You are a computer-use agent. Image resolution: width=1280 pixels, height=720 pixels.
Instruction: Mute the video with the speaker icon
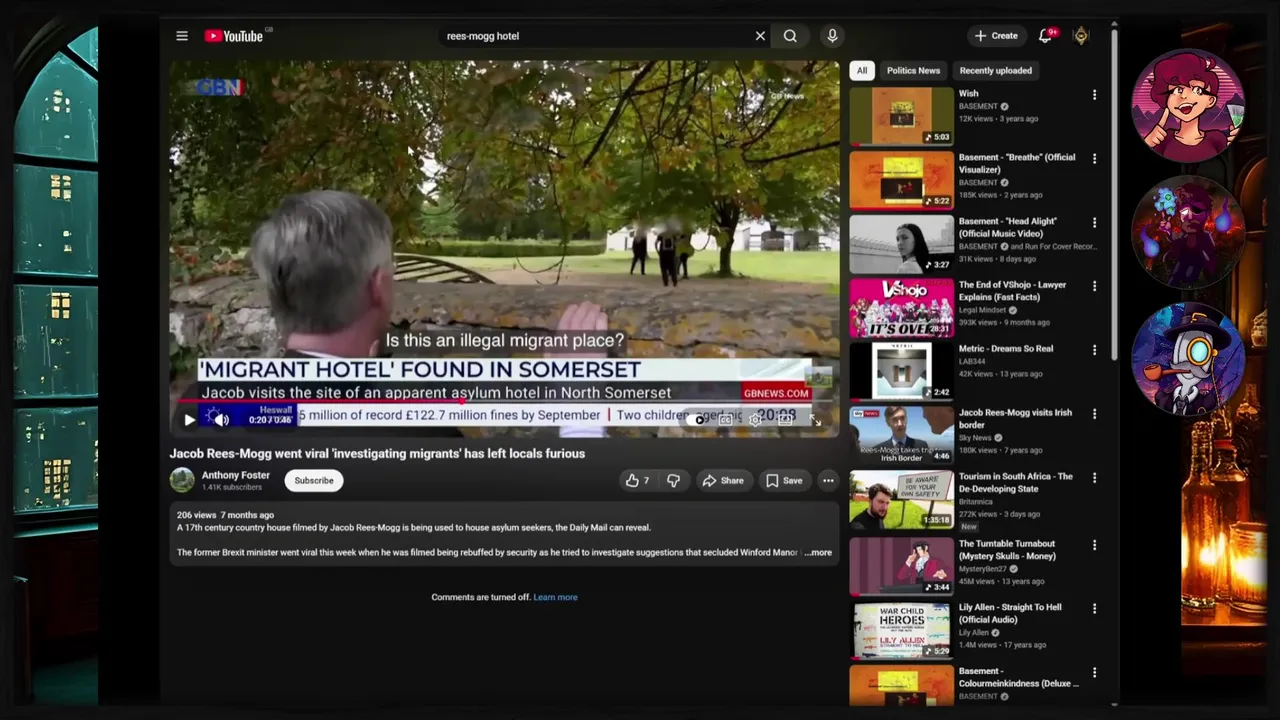pyautogui.click(x=221, y=420)
